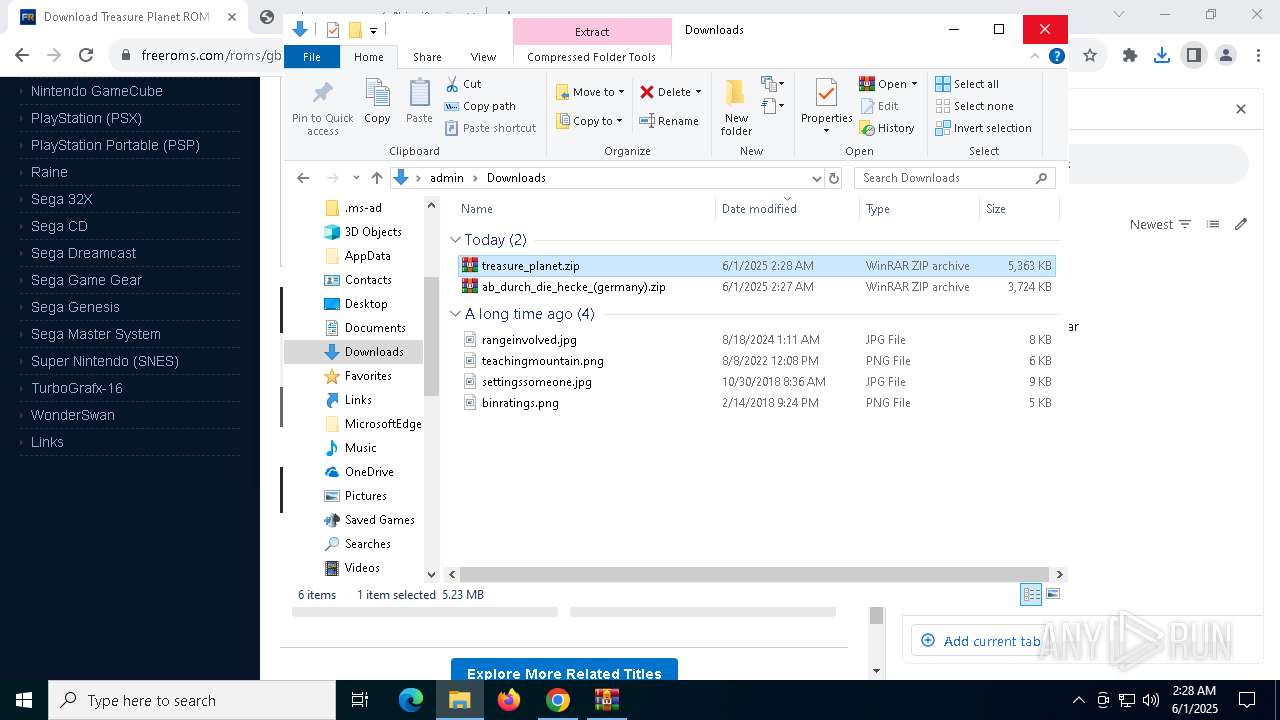Open Super Nintendo (SNES) link
The image size is (1280, 720).
tap(105, 361)
